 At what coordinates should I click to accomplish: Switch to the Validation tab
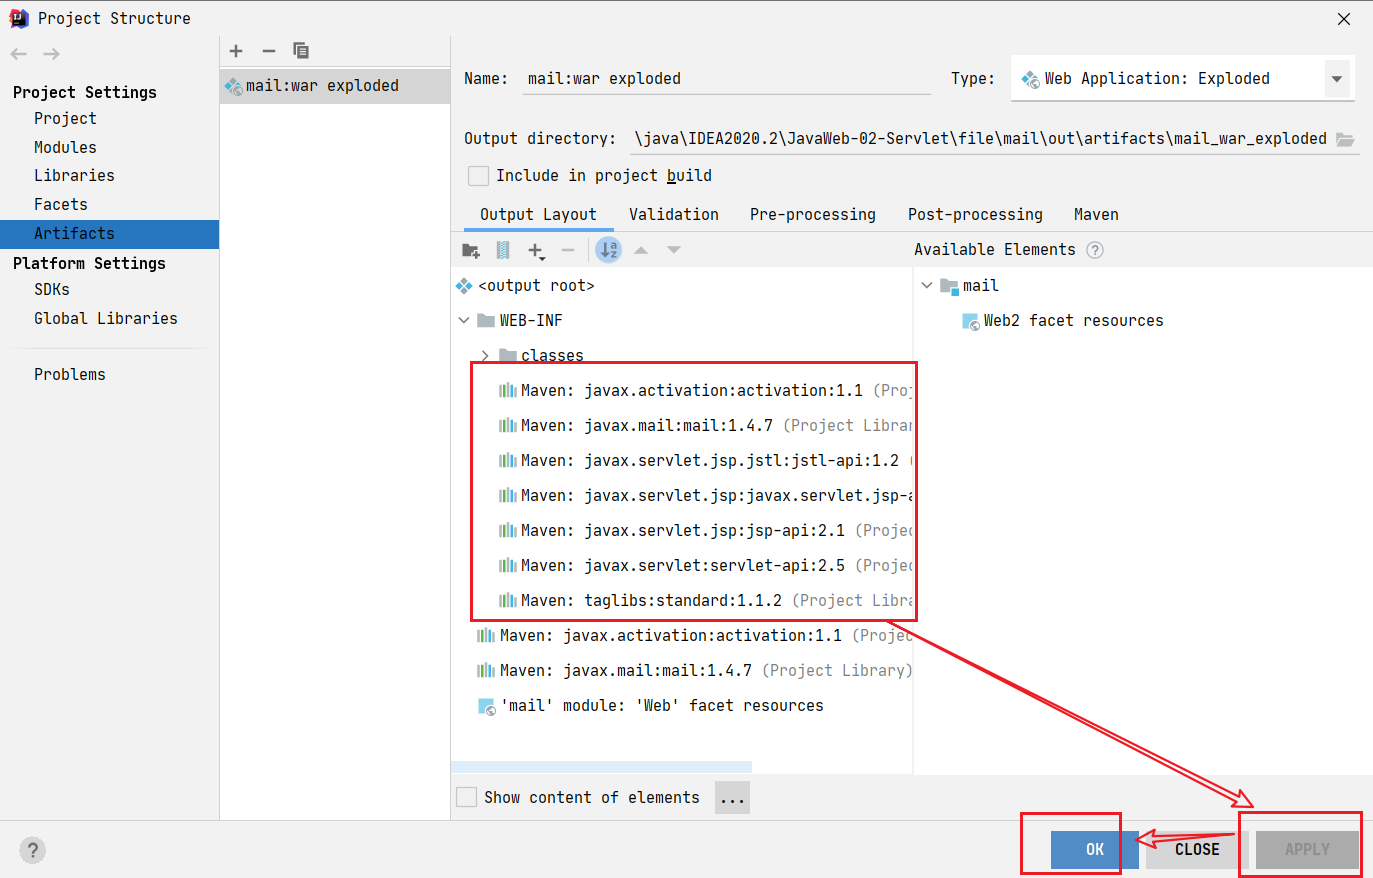[x=673, y=215]
